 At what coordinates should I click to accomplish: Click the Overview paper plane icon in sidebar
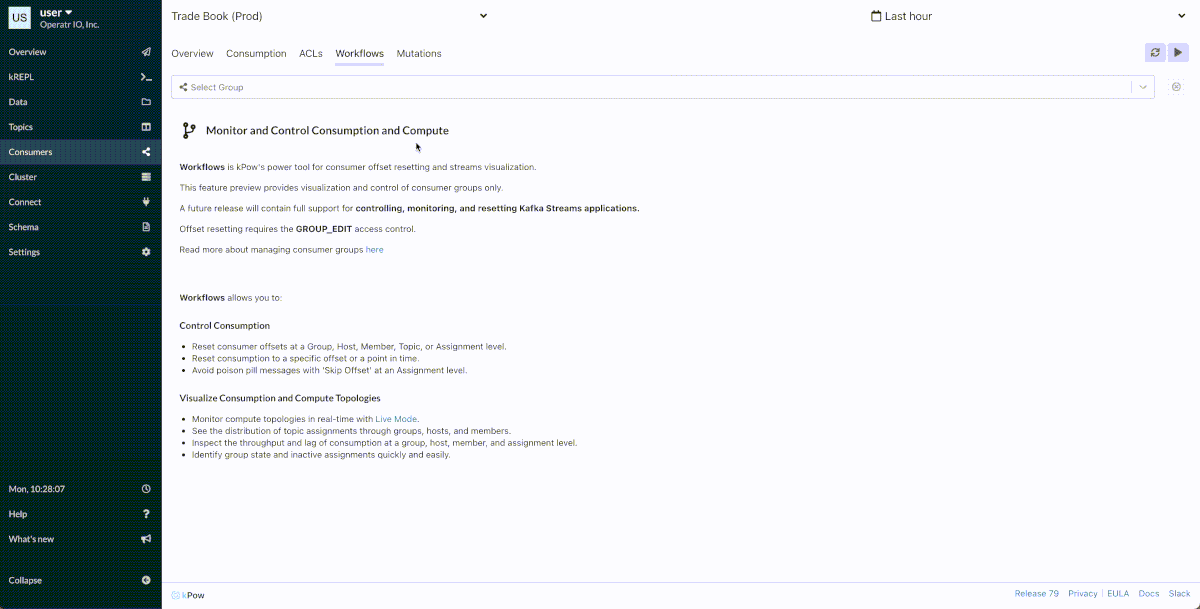[146, 52]
